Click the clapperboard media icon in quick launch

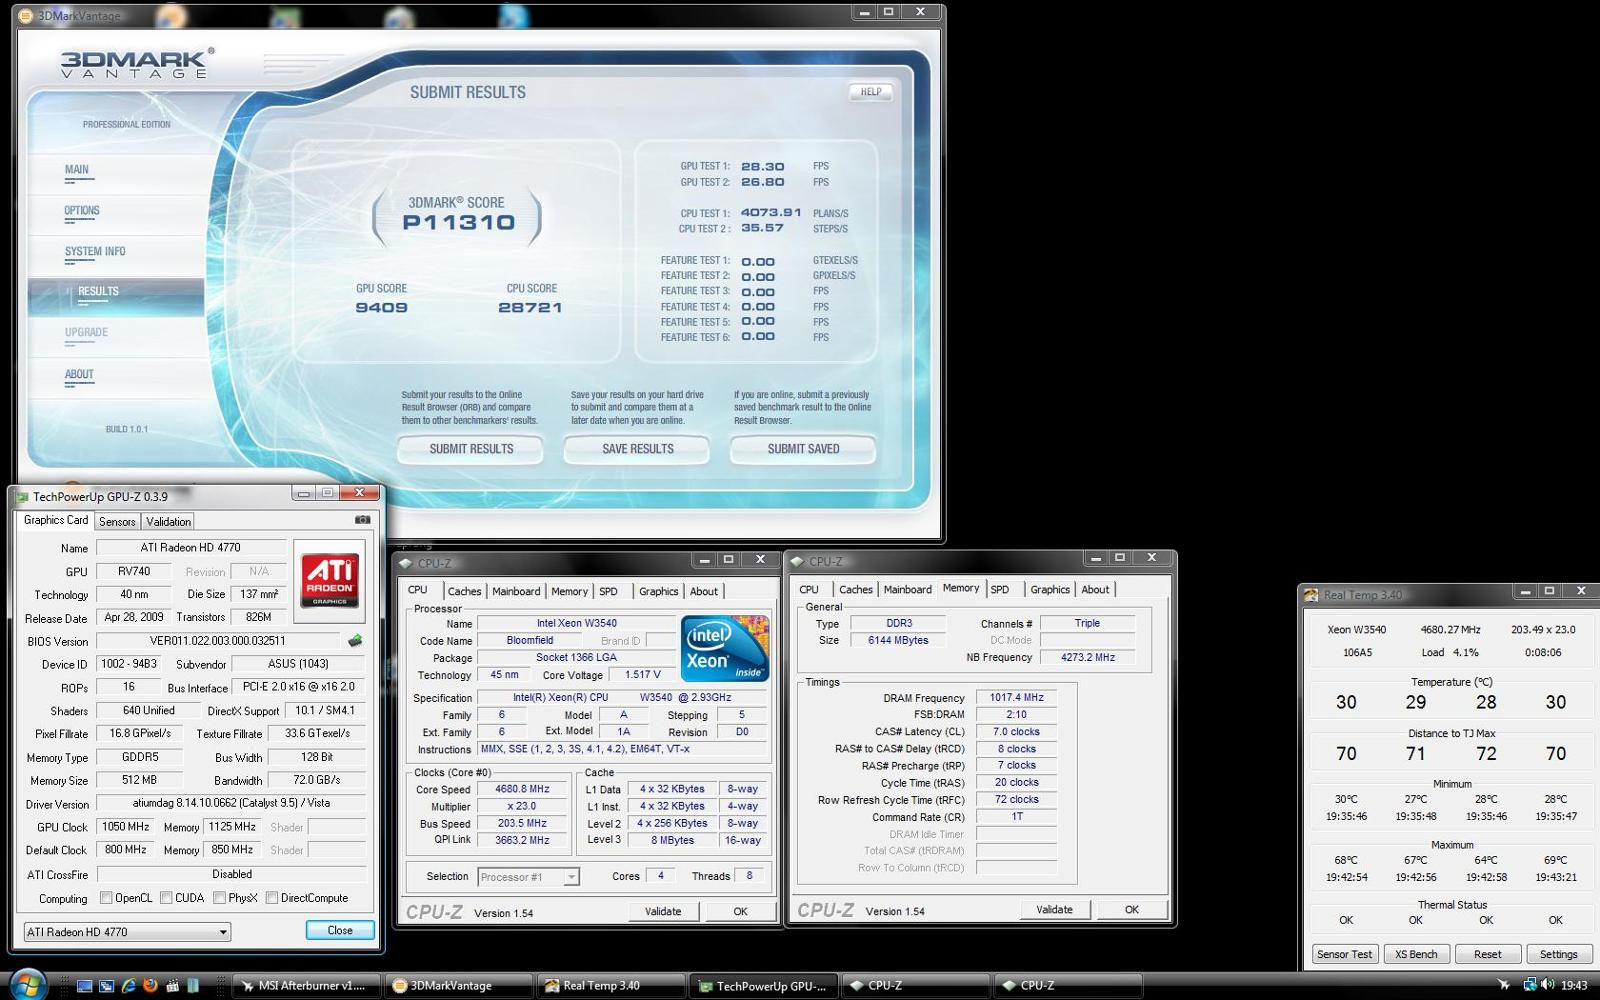click(x=172, y=986)
